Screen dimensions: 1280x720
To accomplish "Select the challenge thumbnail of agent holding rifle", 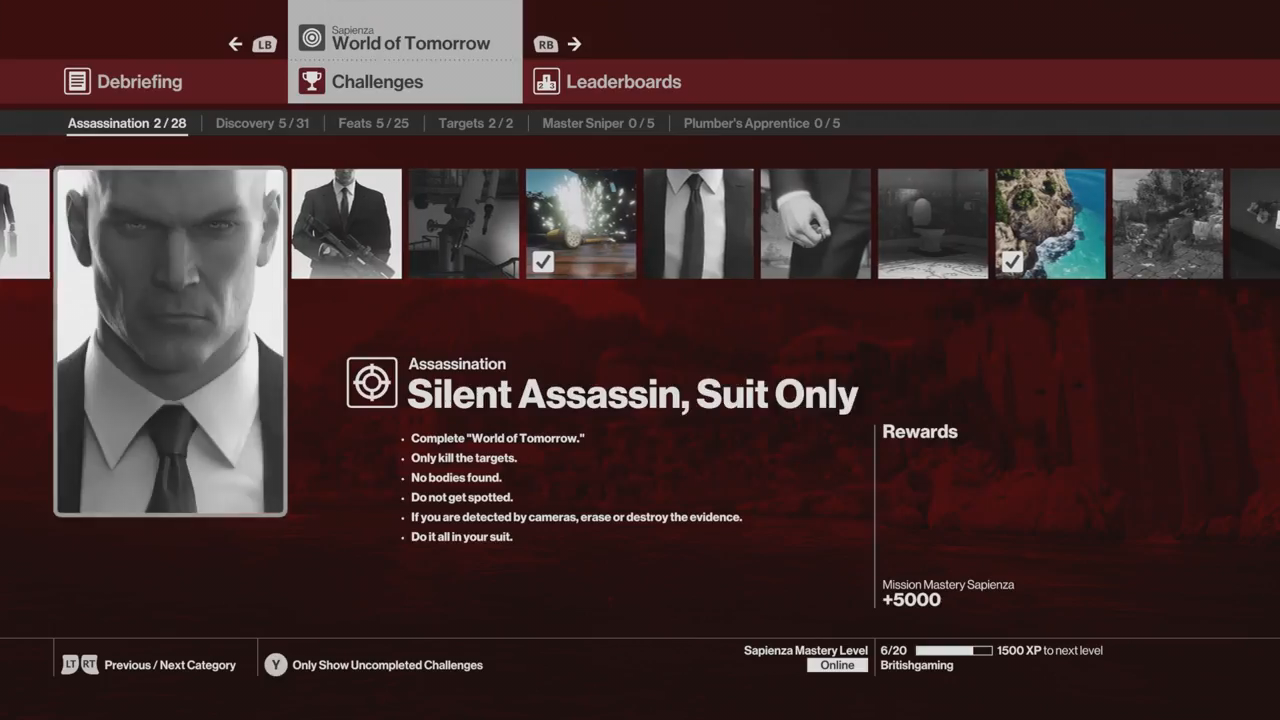I will (347, 223).
